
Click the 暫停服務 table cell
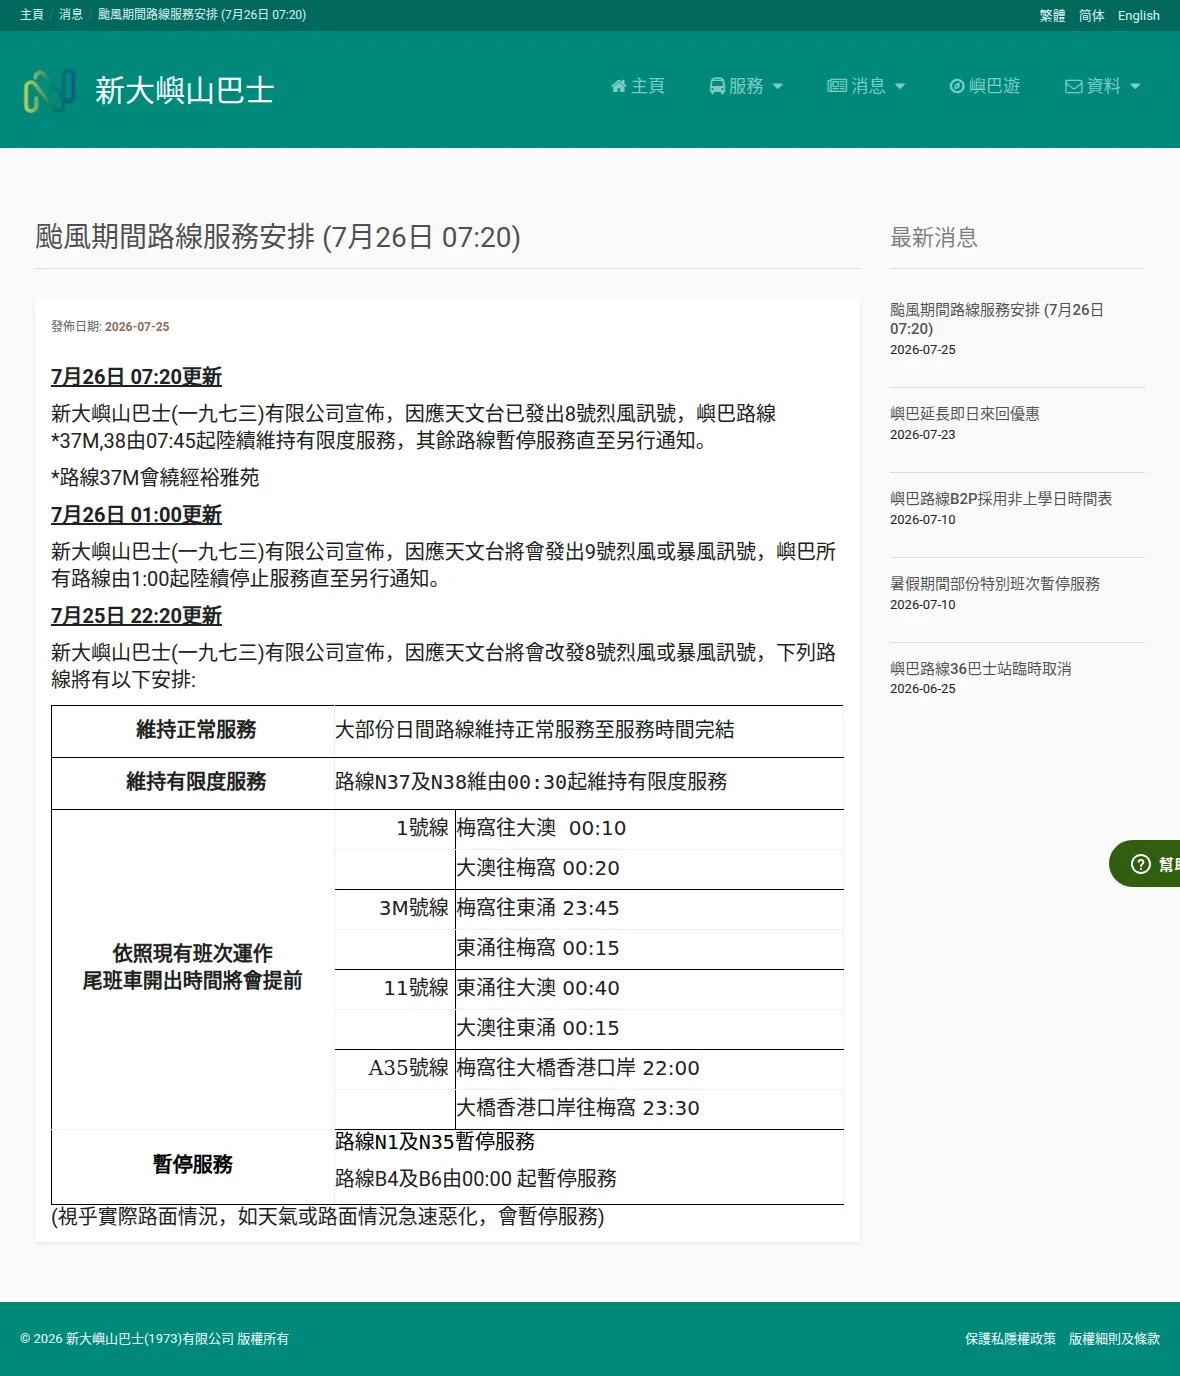coord(193,1166)
